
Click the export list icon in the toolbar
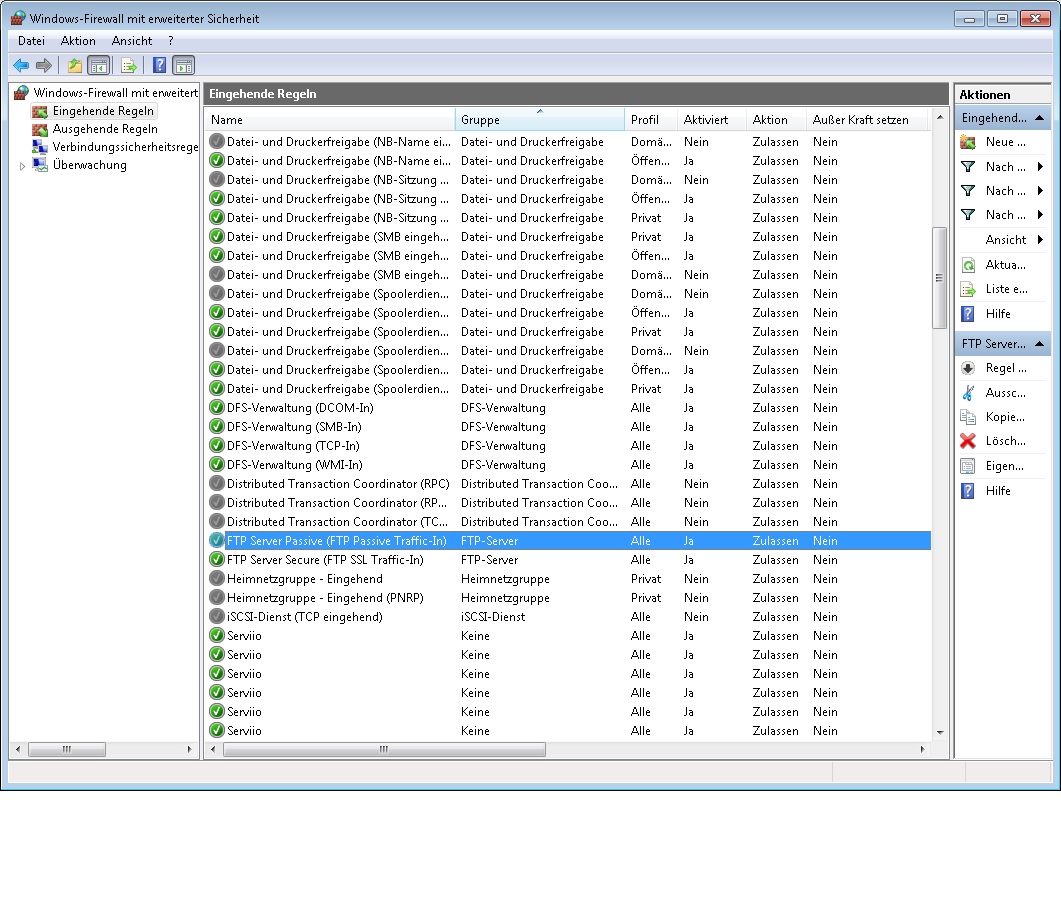tap(128, 66)
